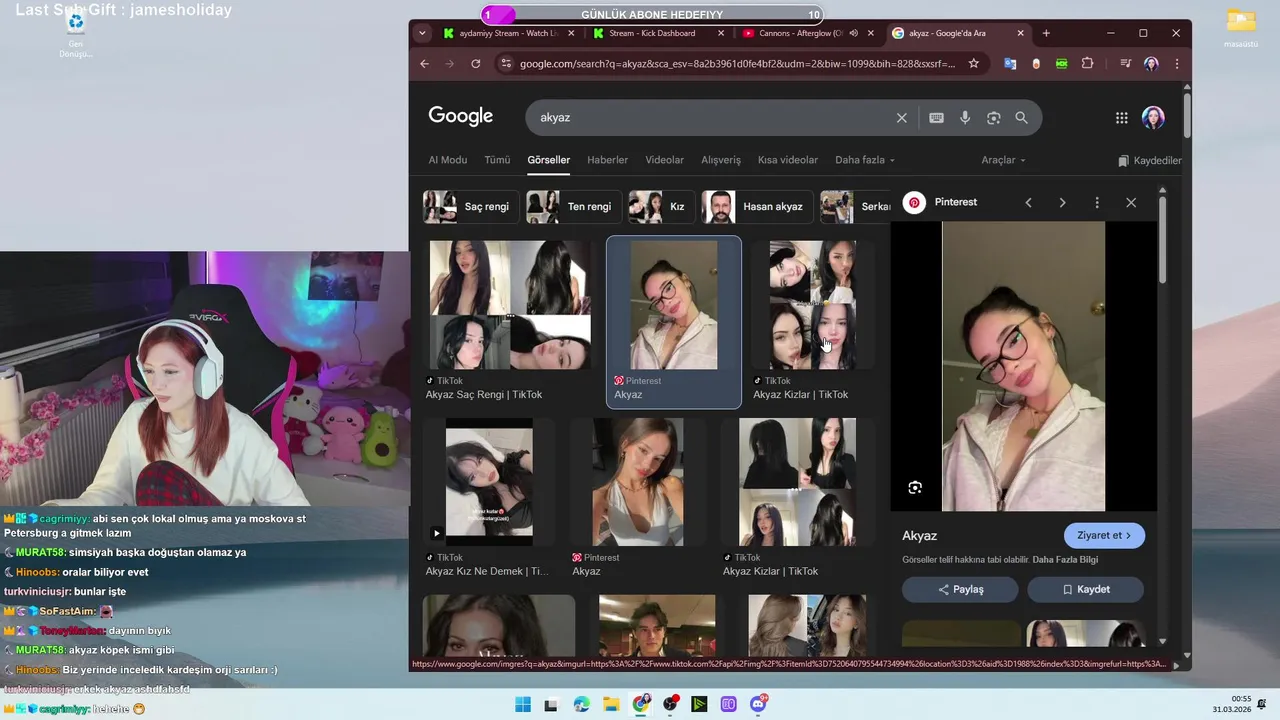1280x720 pixels.
Task: Open three-dot options in image preview
Action: [1097, 203]
